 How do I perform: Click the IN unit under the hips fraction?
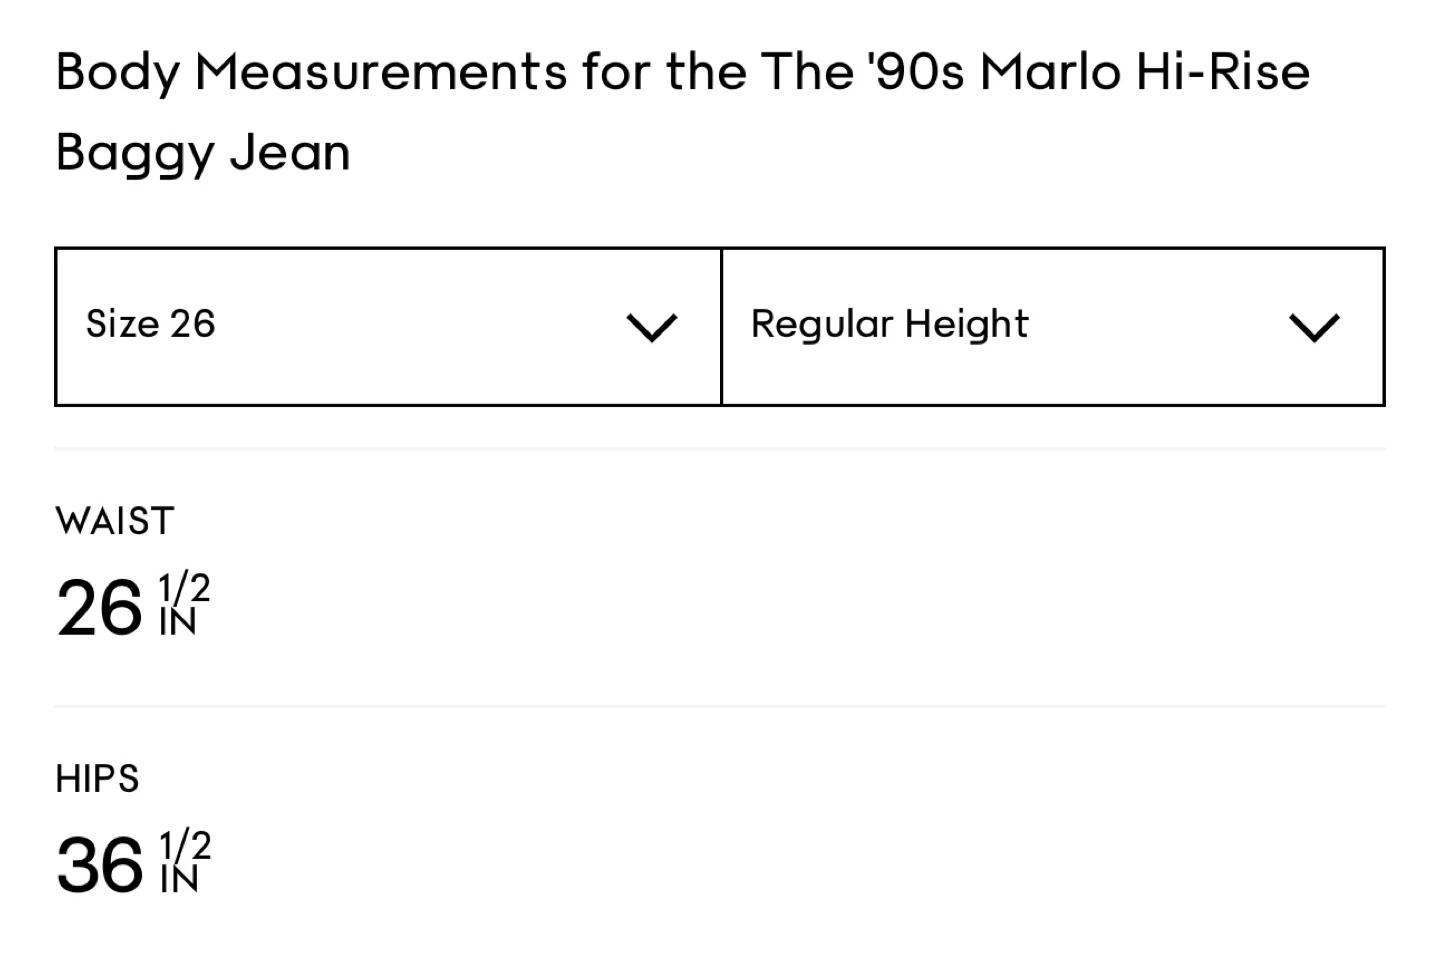tap(179, 879)
